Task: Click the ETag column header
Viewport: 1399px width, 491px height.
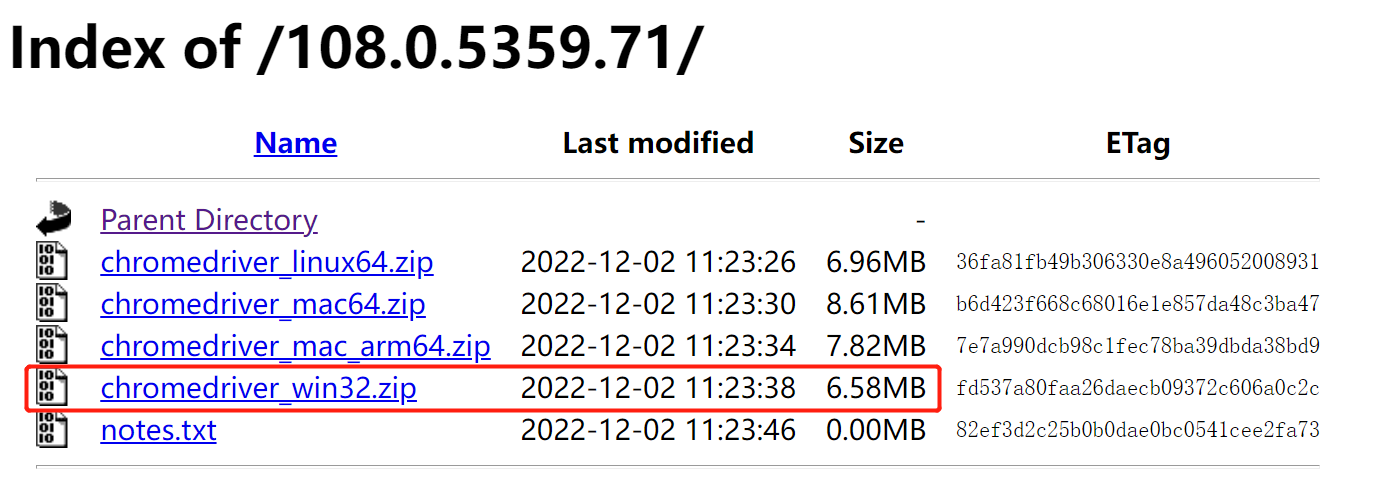Action: [1138, 143]
